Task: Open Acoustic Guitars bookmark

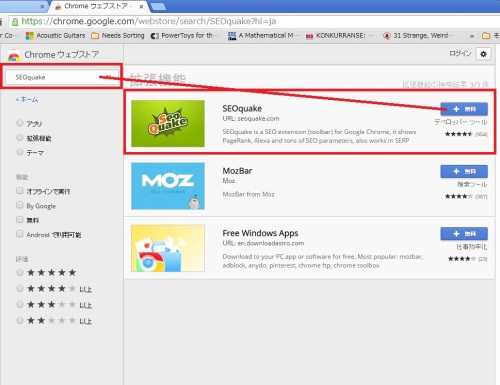Action: click(x=55, y=35)
